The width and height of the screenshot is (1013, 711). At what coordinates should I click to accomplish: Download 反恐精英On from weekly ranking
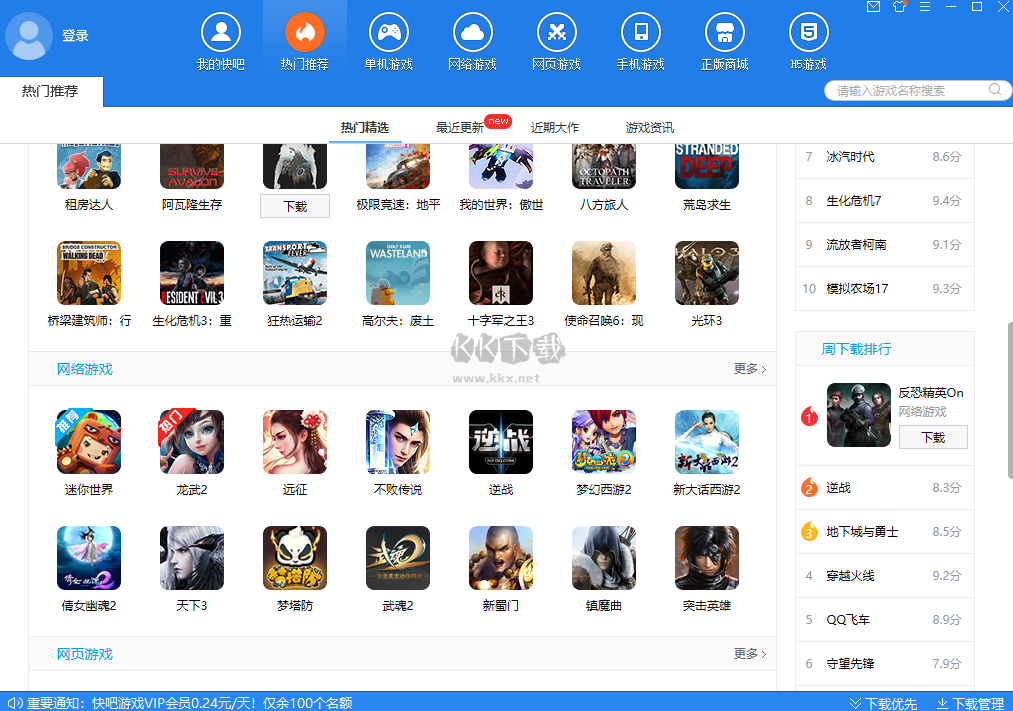[x=933, y=437]
